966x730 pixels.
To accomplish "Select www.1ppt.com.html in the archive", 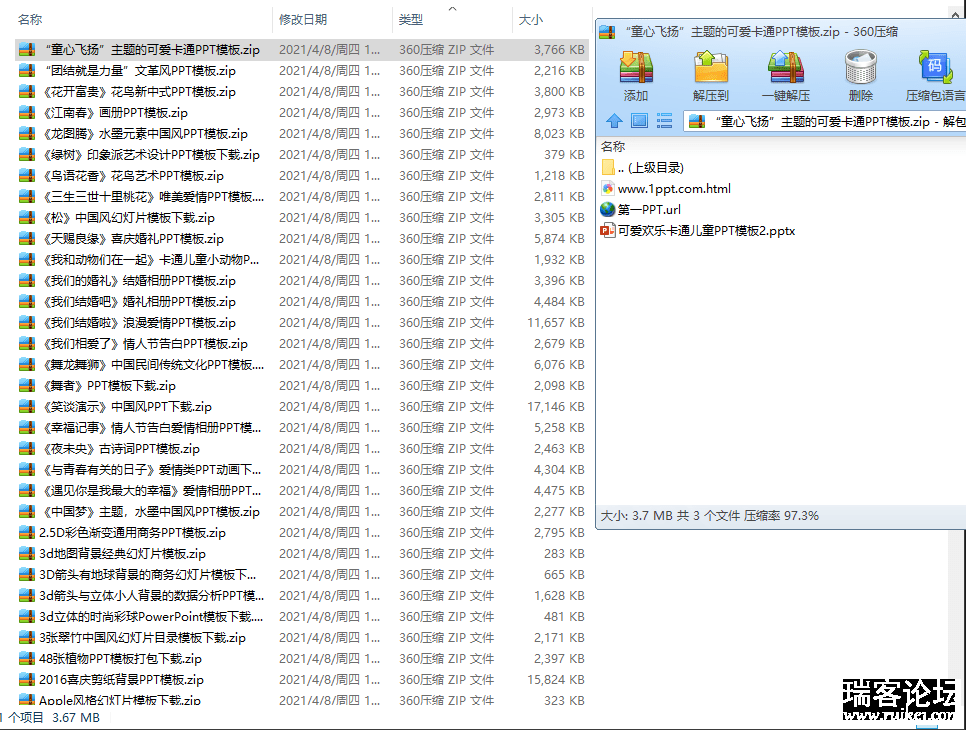I will tap(673, 189).
